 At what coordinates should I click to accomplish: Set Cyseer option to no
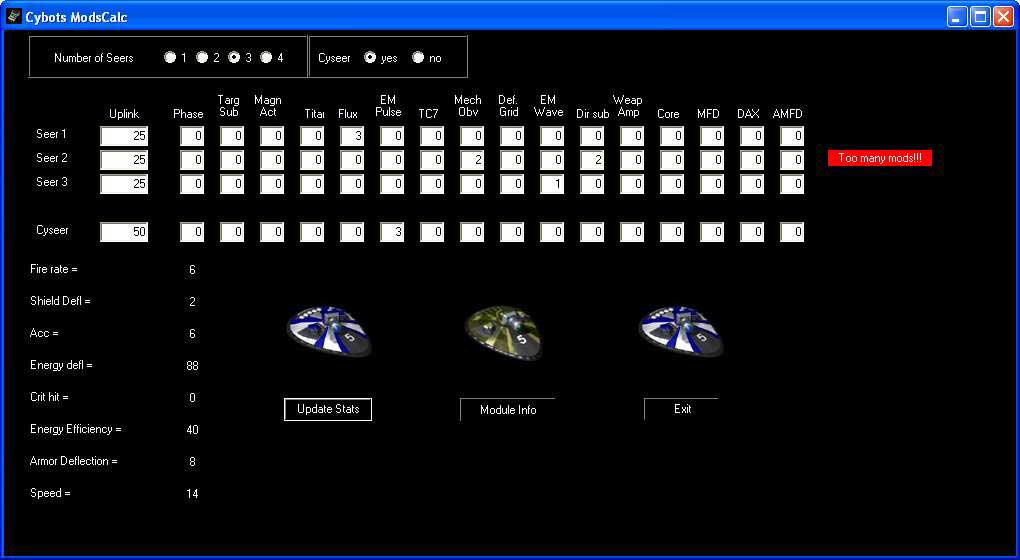418,58
